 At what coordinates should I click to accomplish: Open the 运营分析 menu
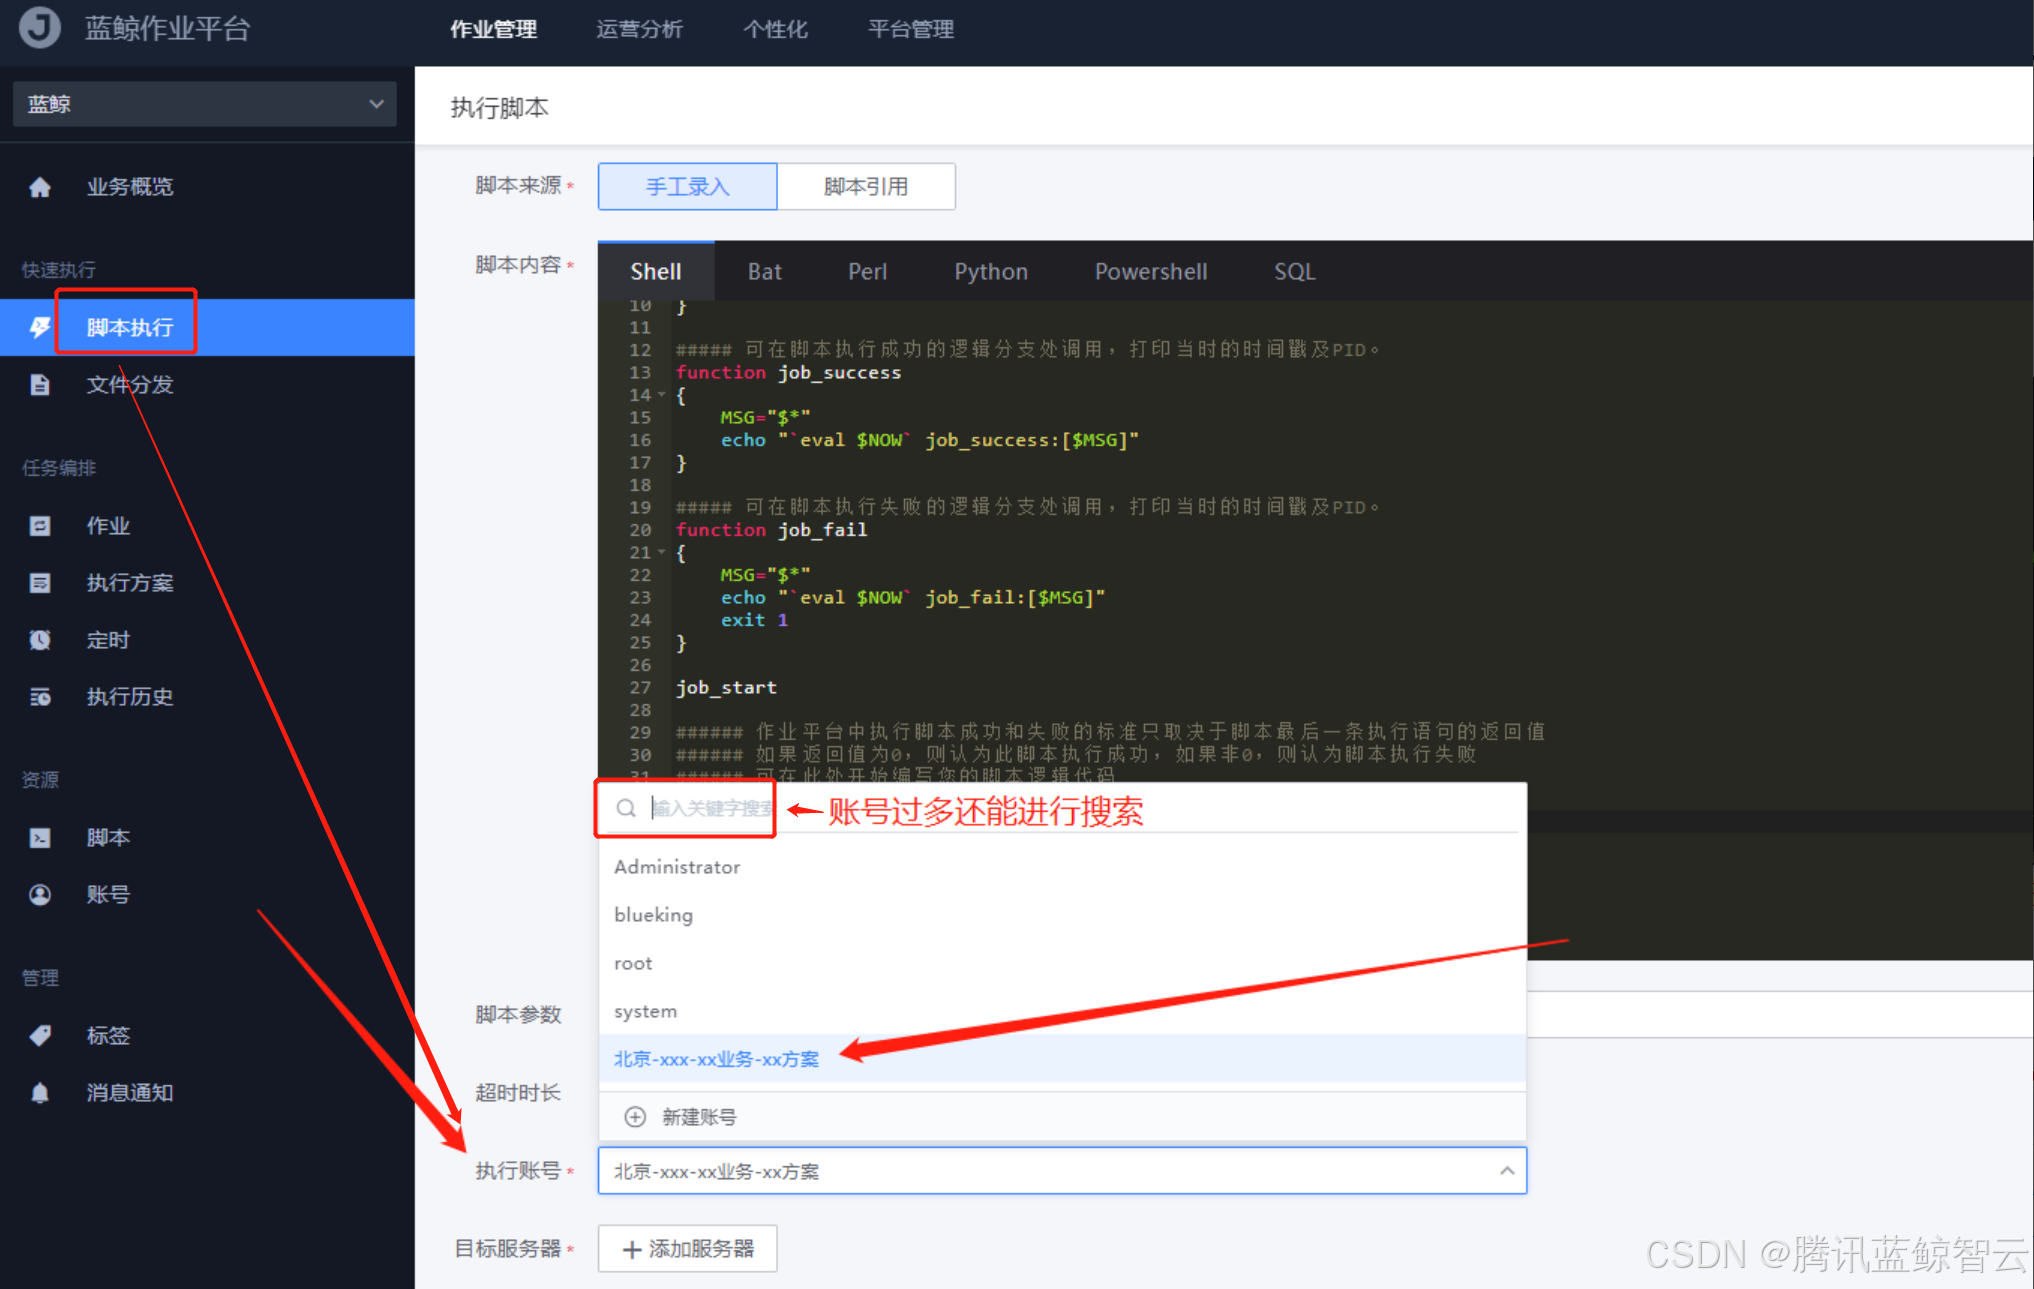[640, 30]
